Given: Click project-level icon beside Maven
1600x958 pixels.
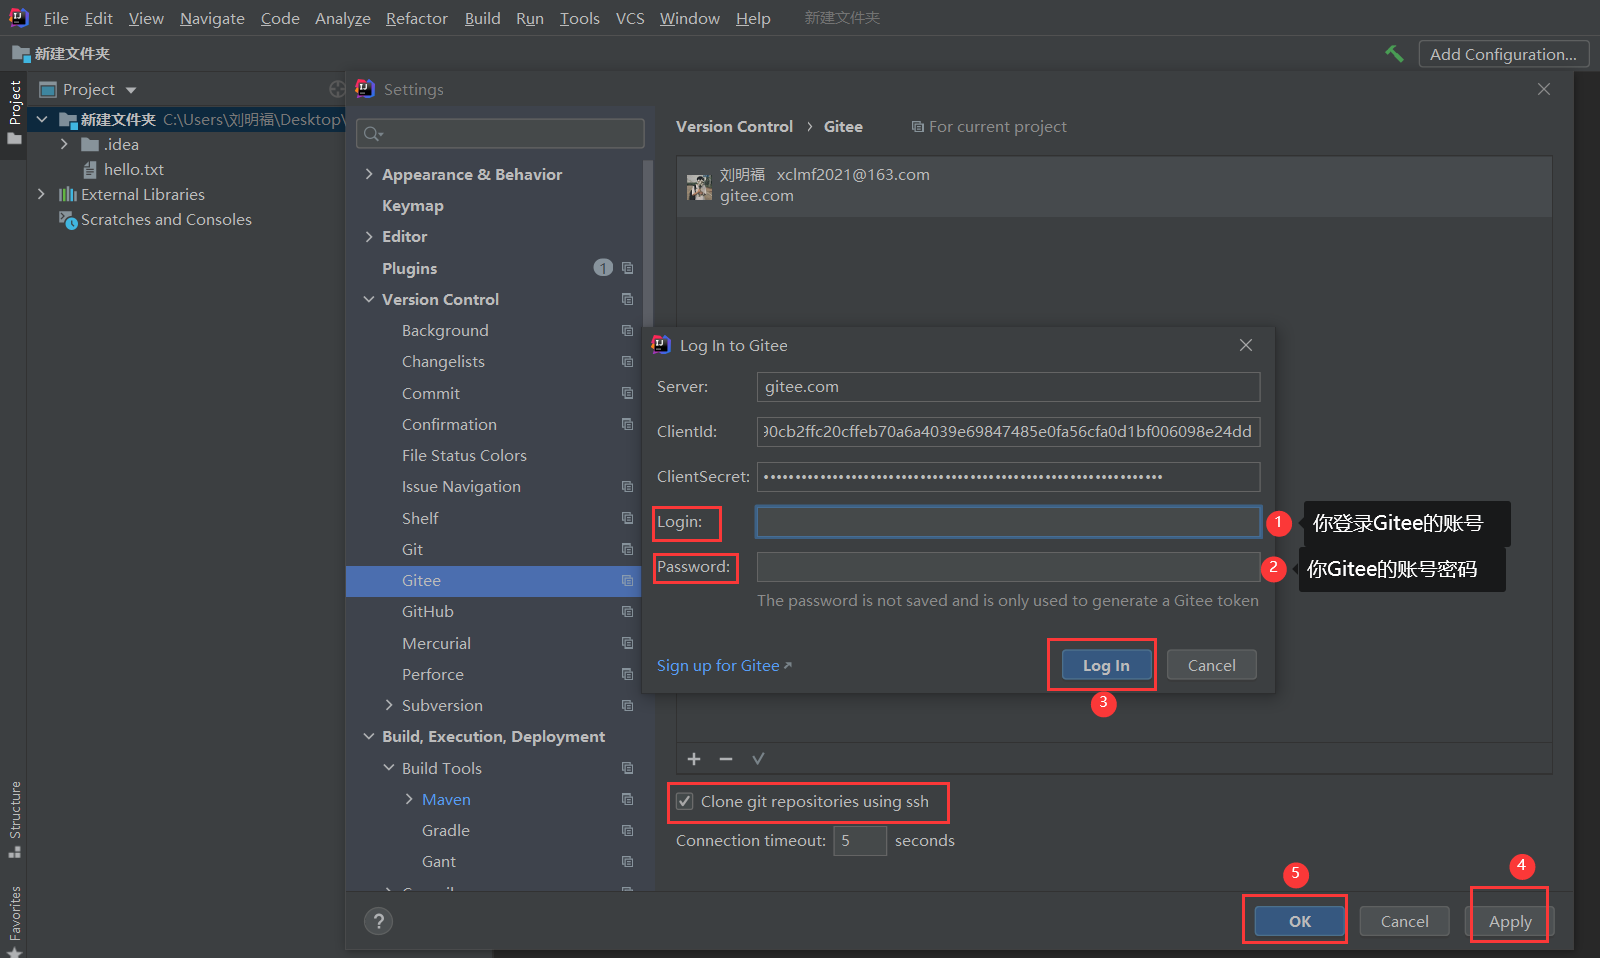Looking at the screenshot, I should (627, 799).
